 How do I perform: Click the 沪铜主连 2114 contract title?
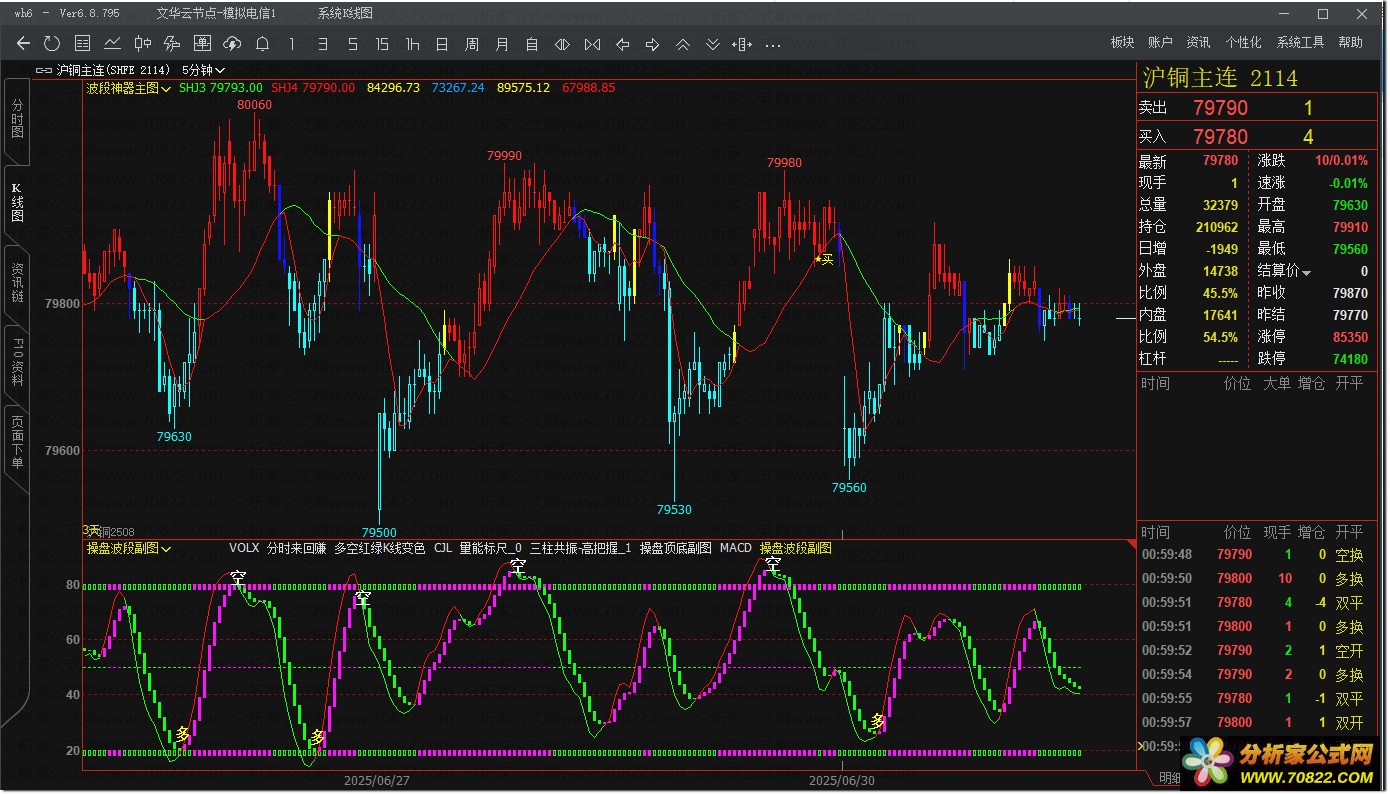coord(1220,77)
